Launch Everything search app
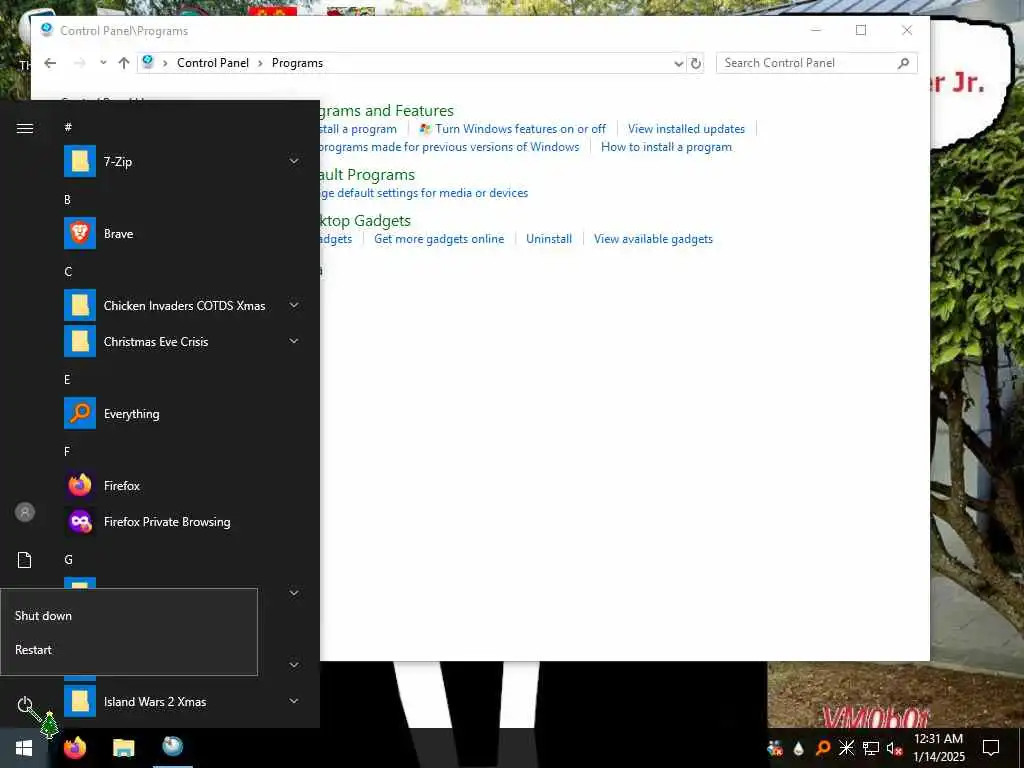Image resolution: width=1024 pixels, height=768 pixels. [x=182, y=413]
